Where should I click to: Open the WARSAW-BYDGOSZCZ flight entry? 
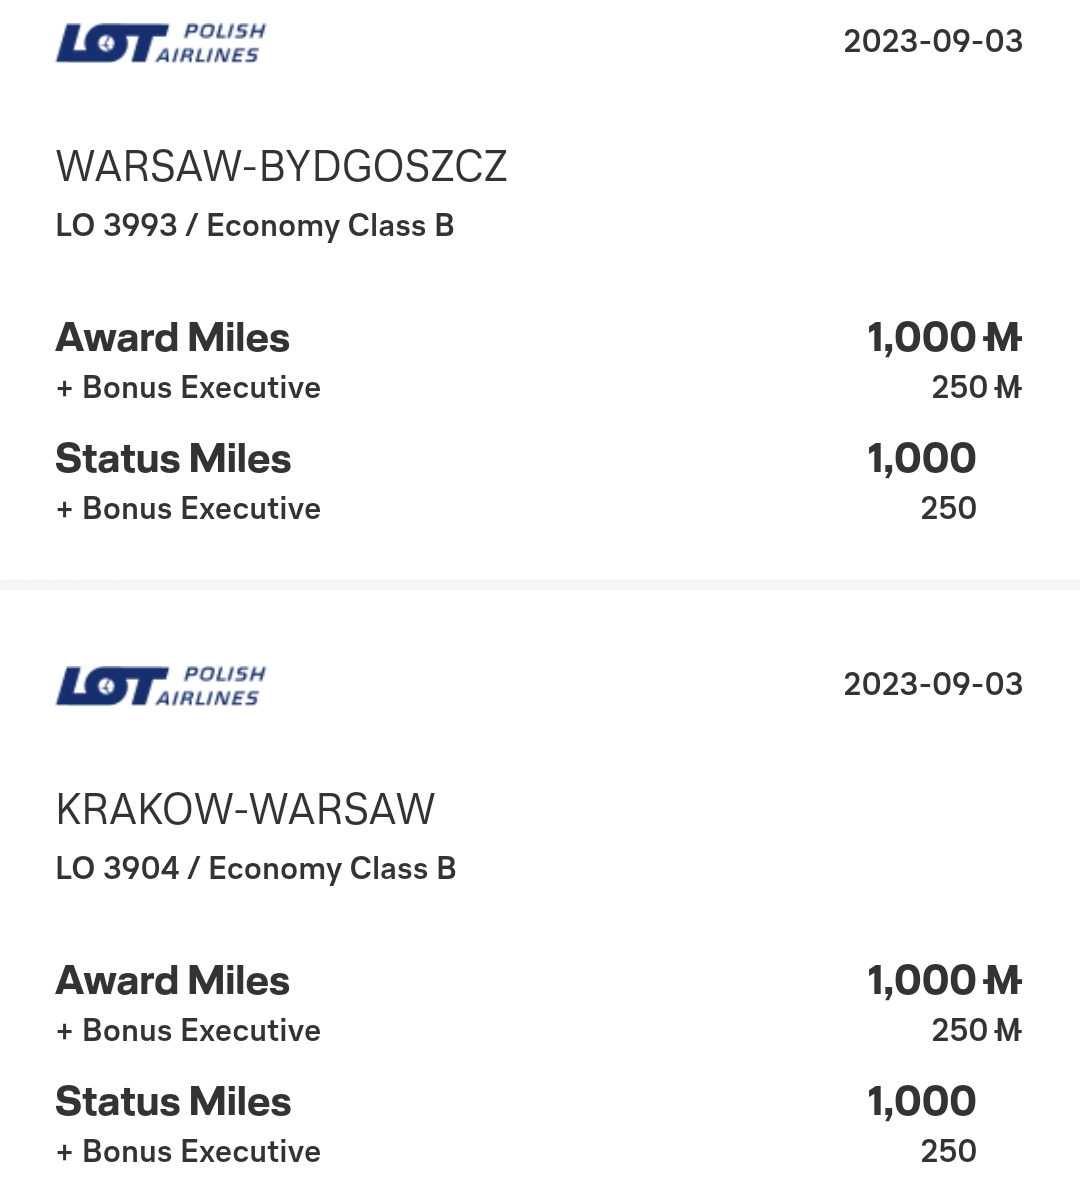[x=281, y=166]
